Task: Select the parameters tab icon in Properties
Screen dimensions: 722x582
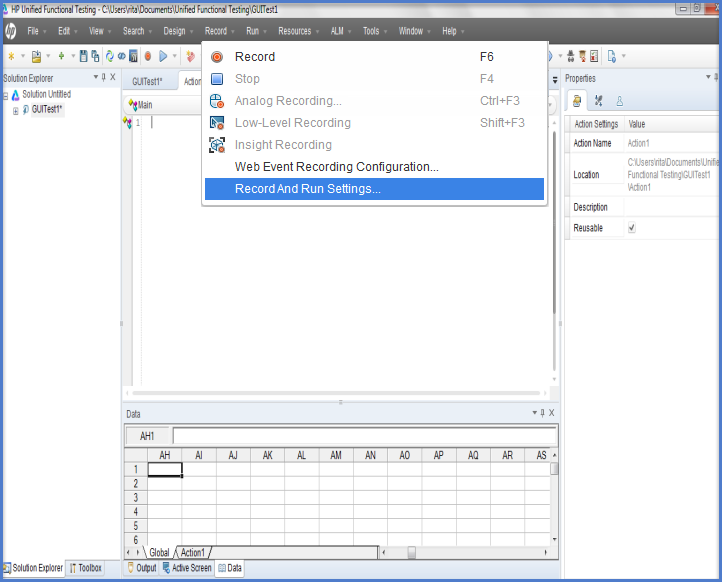Action: tap(599, 101)
